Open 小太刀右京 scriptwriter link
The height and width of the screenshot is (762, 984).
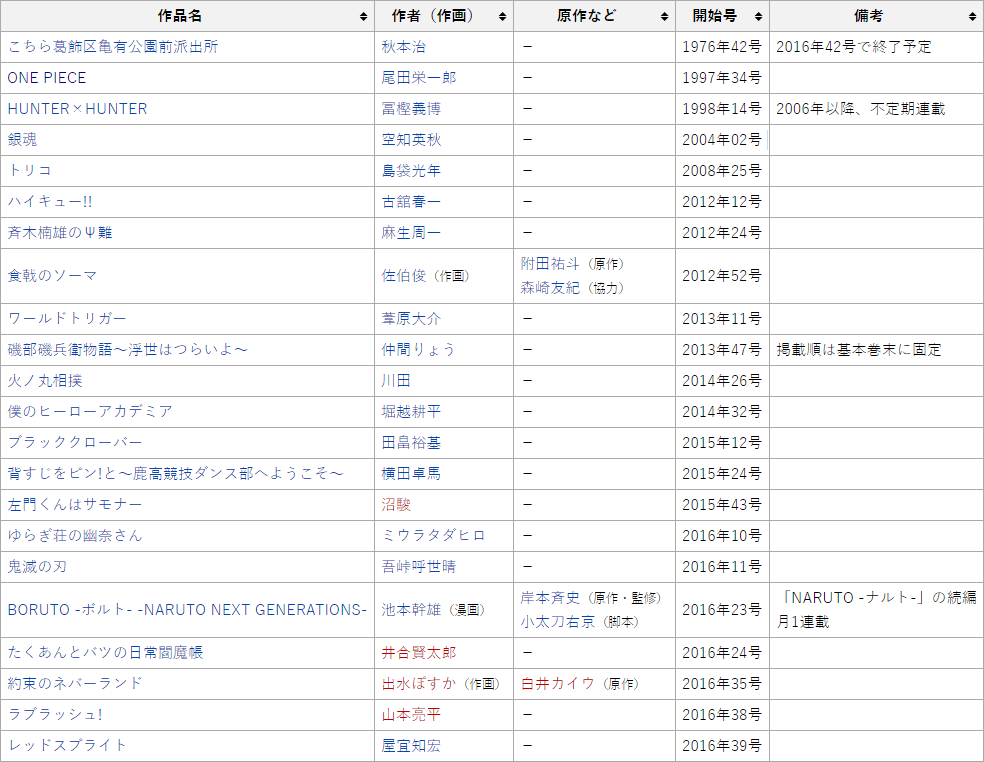558,622
